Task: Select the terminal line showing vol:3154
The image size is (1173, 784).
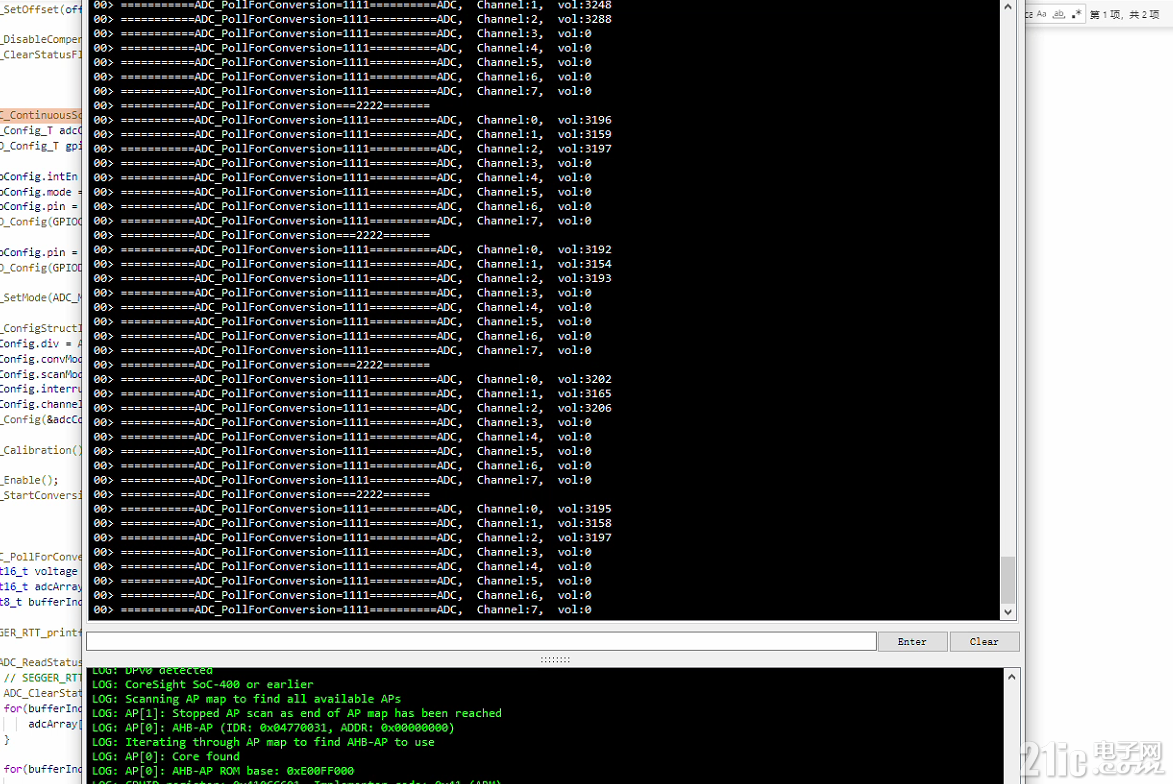Action: pos(352,264)
